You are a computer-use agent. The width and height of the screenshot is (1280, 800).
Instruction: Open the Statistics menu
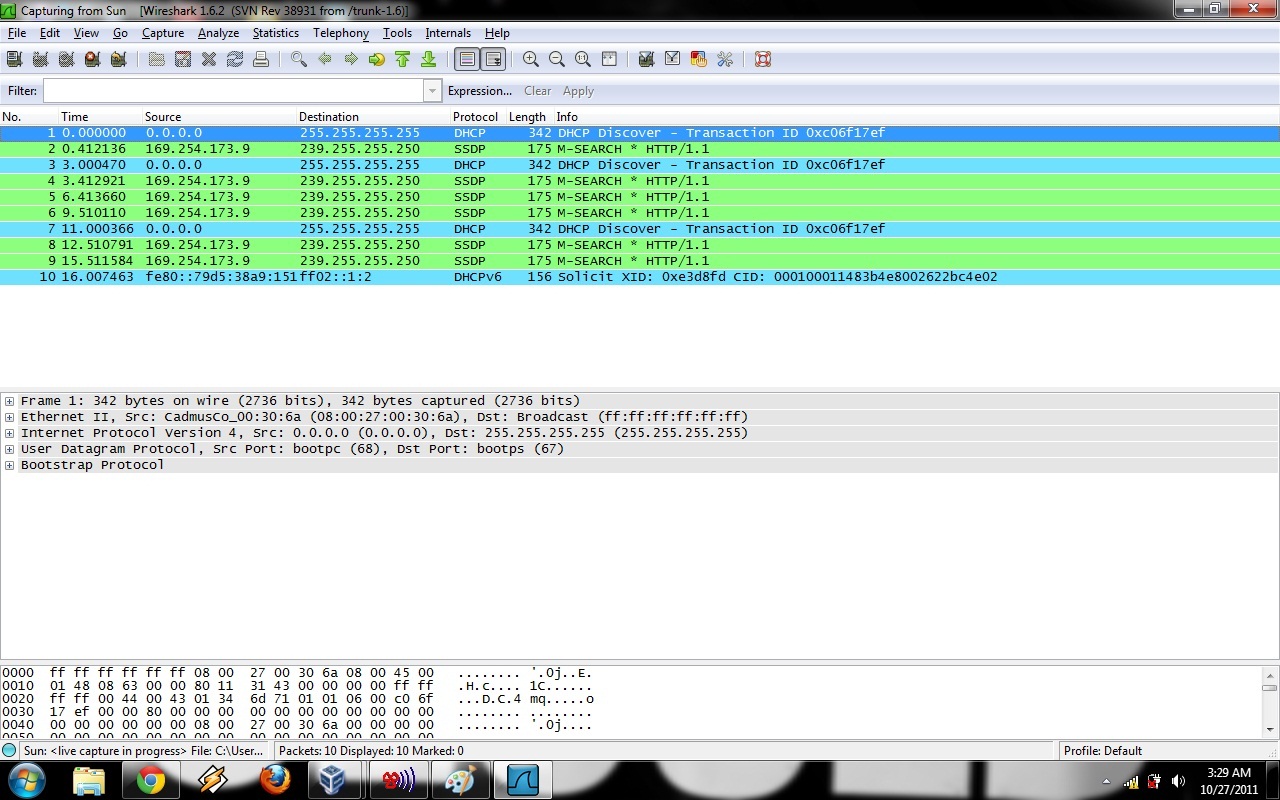[x=275, y=33]
